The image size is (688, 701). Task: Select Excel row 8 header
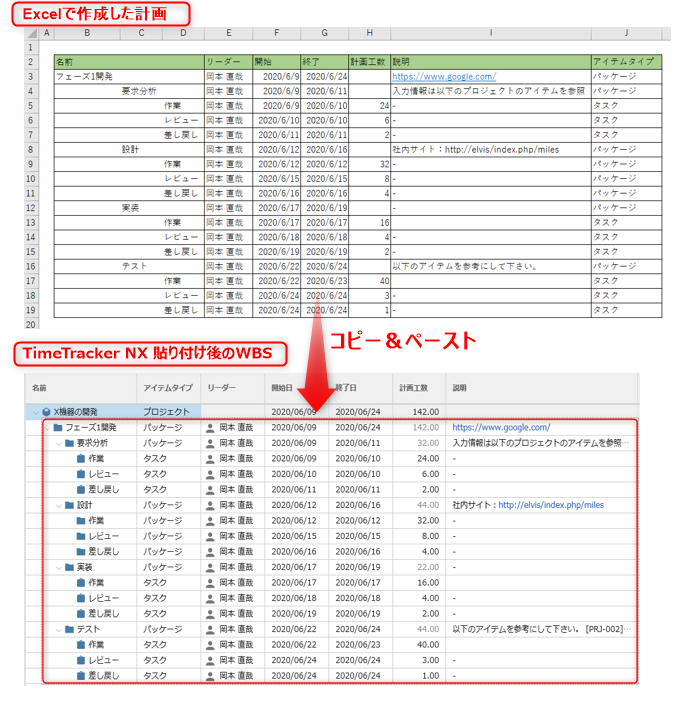click(x=31, y=149)
